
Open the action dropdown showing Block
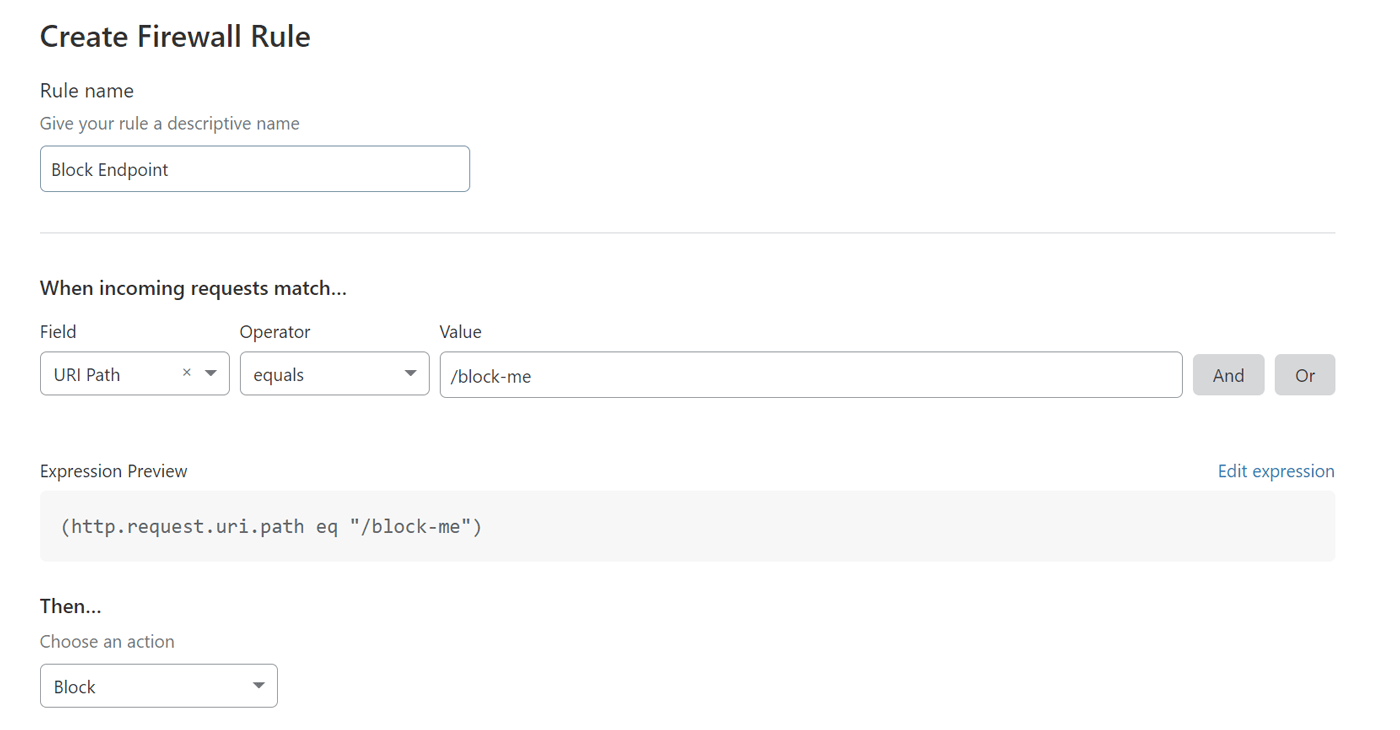click(159, 686)
